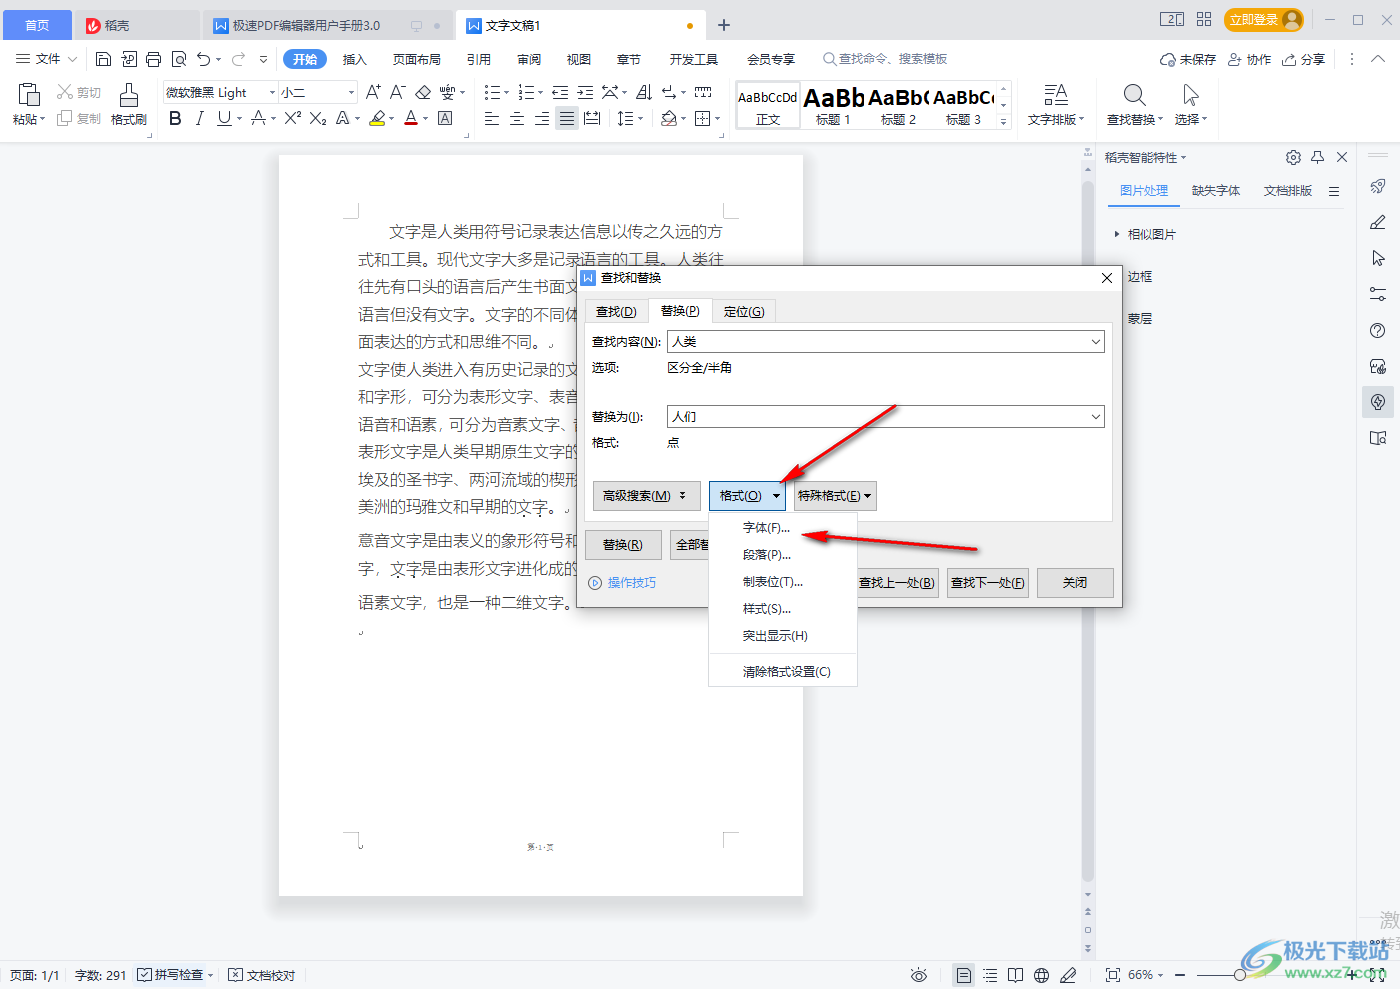
Task: Justify text alignment
Action: [567, 118]
